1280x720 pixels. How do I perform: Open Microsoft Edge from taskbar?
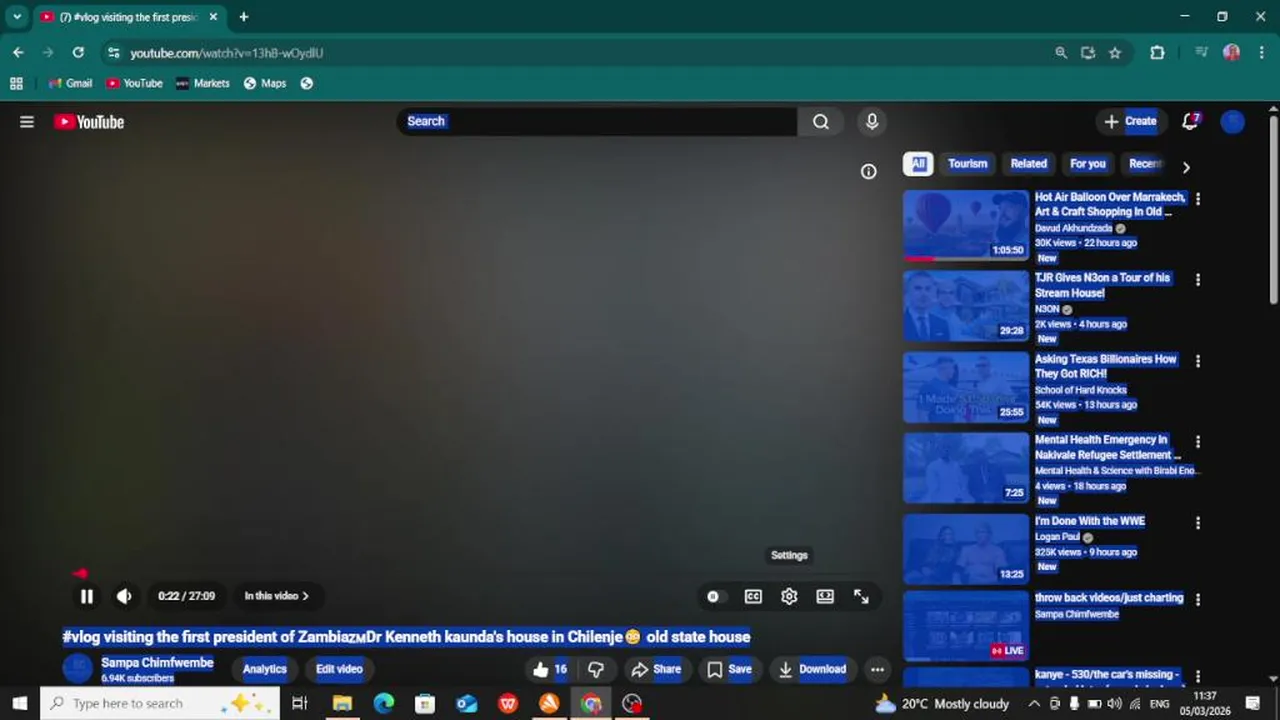(x=384, y=704)
